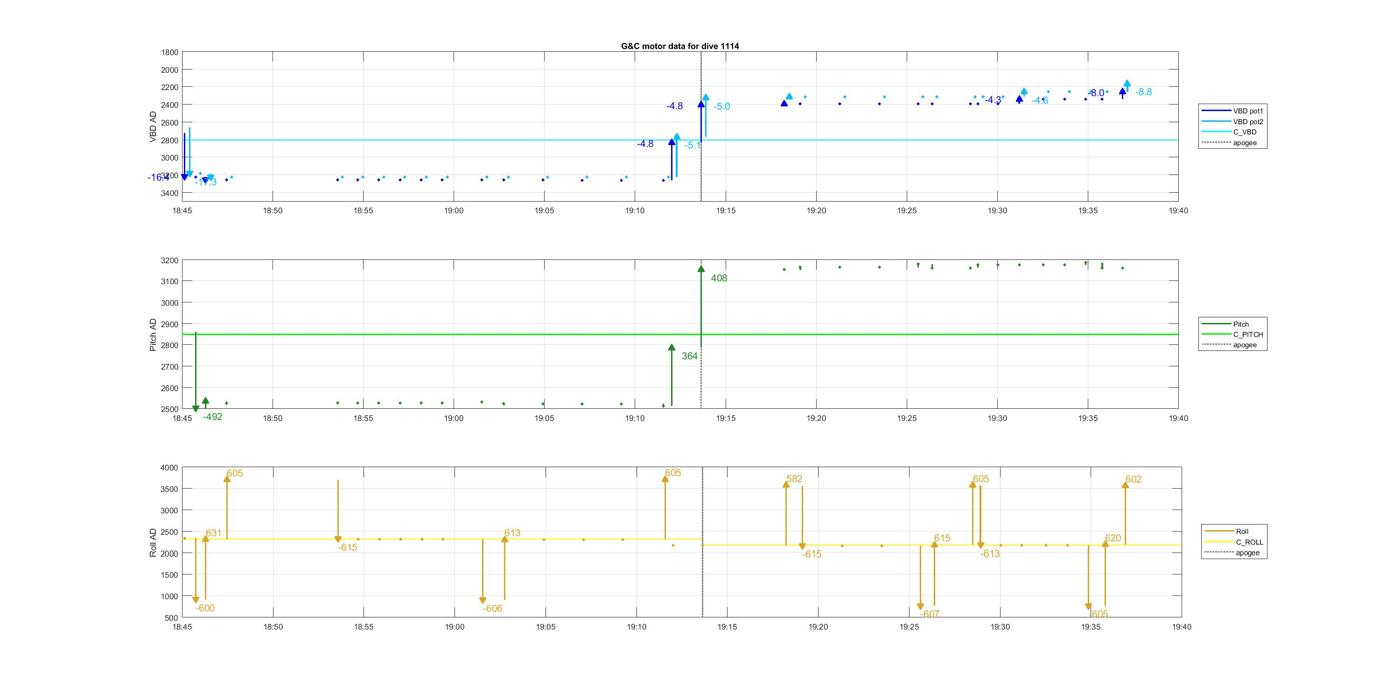Click the '620' roll data label
The height and width of the screenshot is (693, 1400).
[x=1113, y=538]
